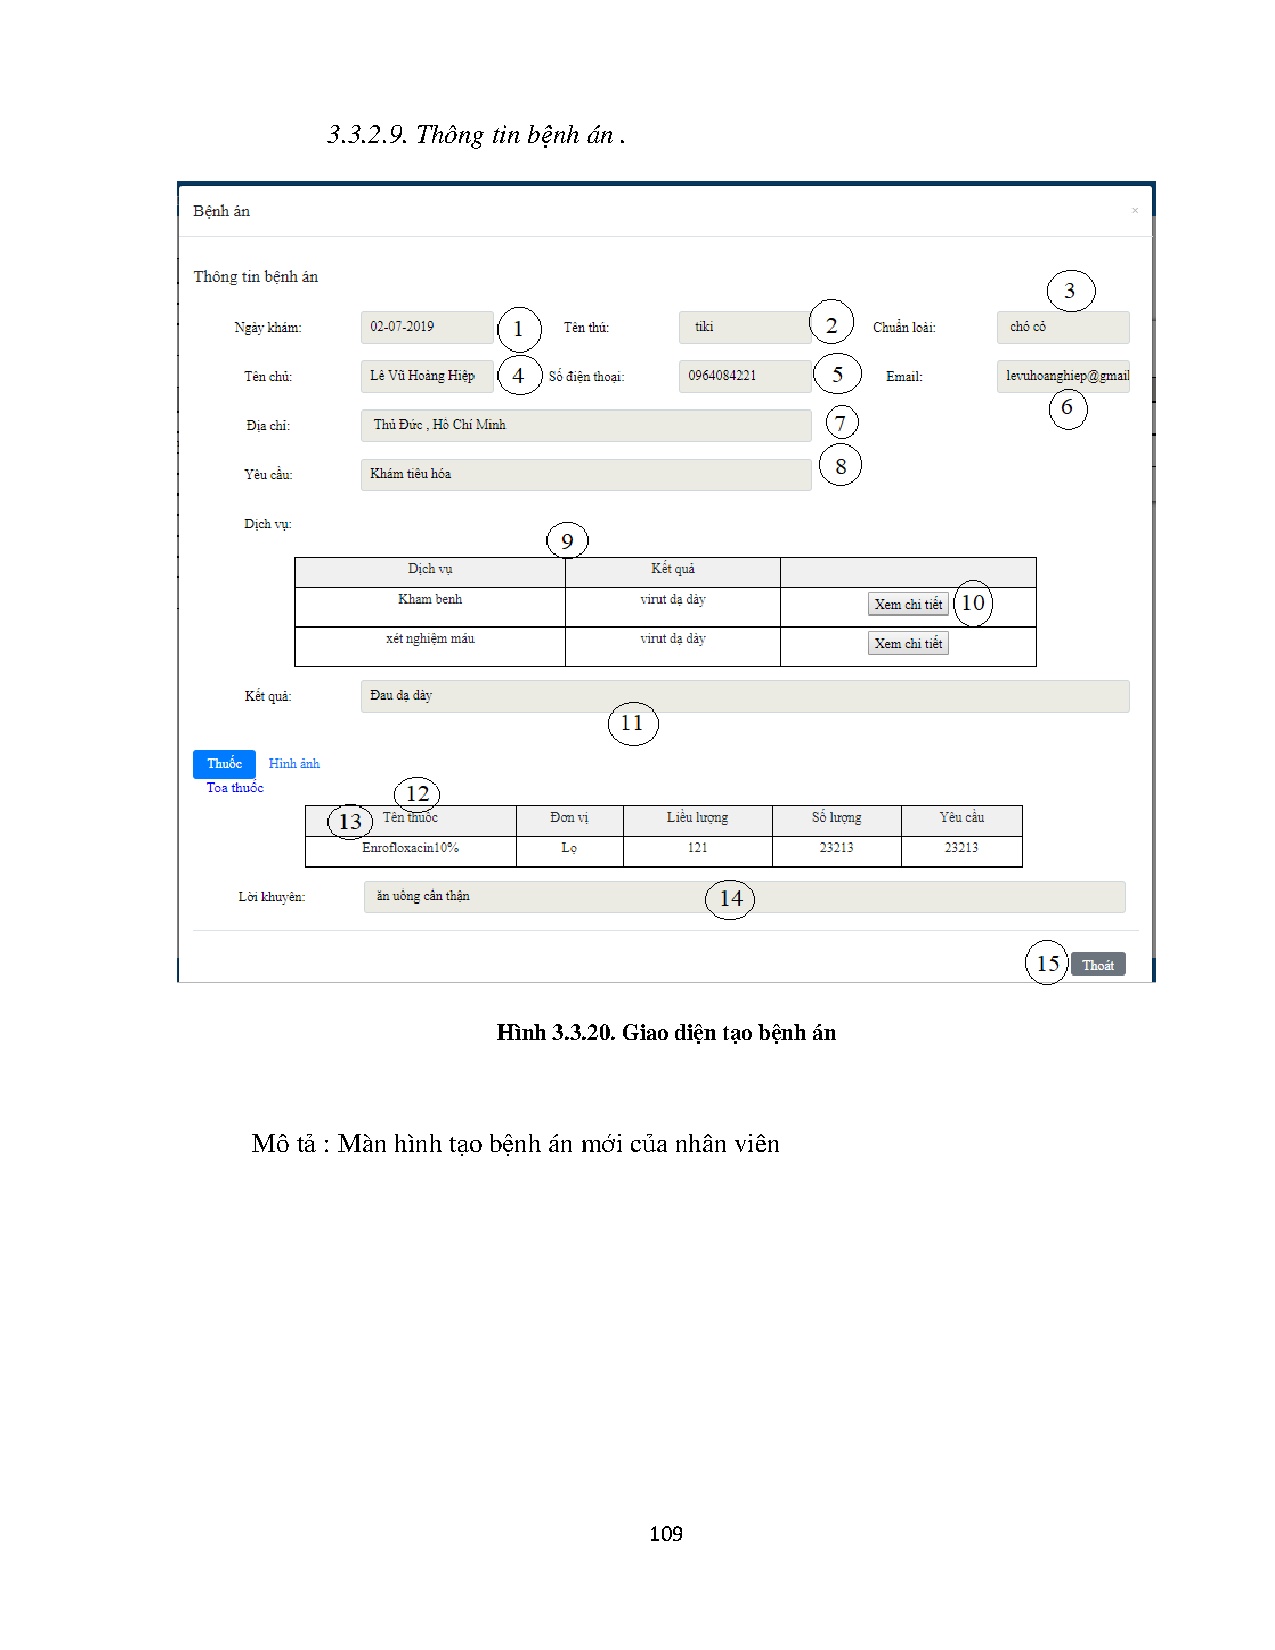
Task: View details for Kham benh service
Action: (x=907, y=604)
